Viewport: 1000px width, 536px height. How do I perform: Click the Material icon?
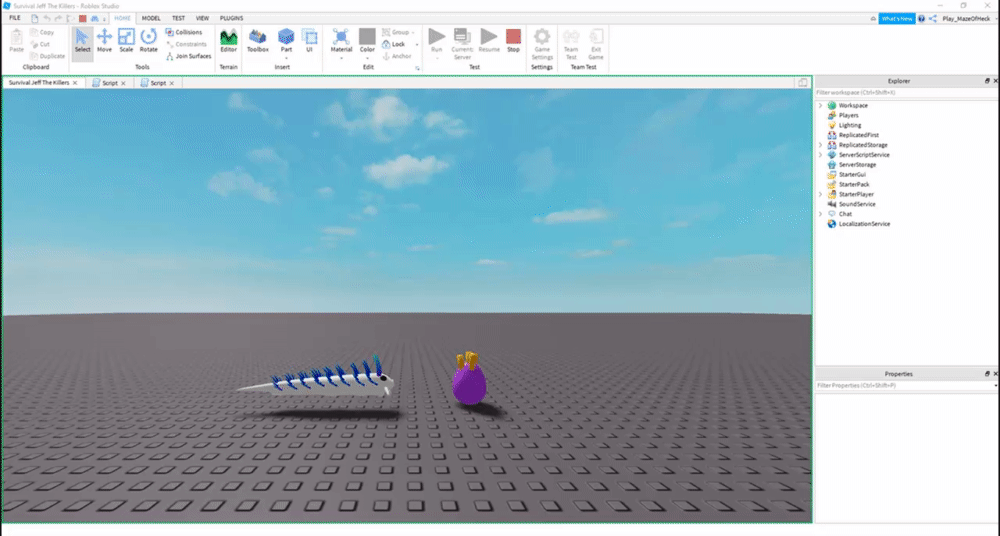click(x=341, y=37)
